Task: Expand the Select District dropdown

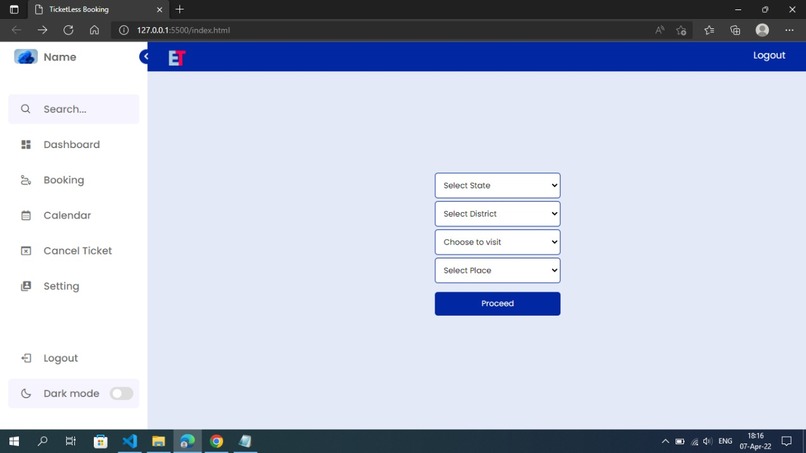Action: click(x=497, y=214)
